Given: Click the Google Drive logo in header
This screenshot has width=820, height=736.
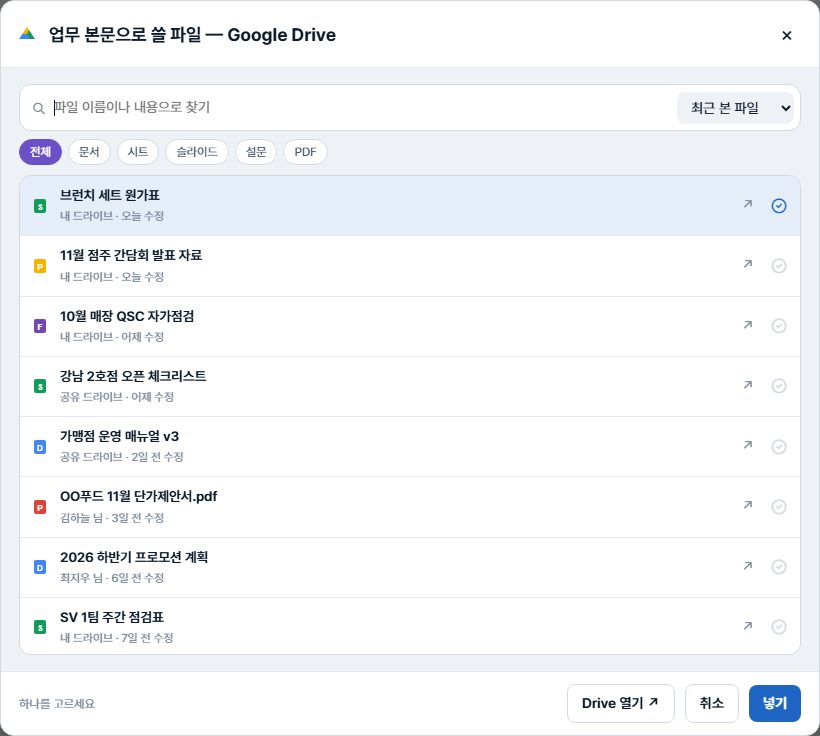Looking at the screenshot, I should point(27,34).
